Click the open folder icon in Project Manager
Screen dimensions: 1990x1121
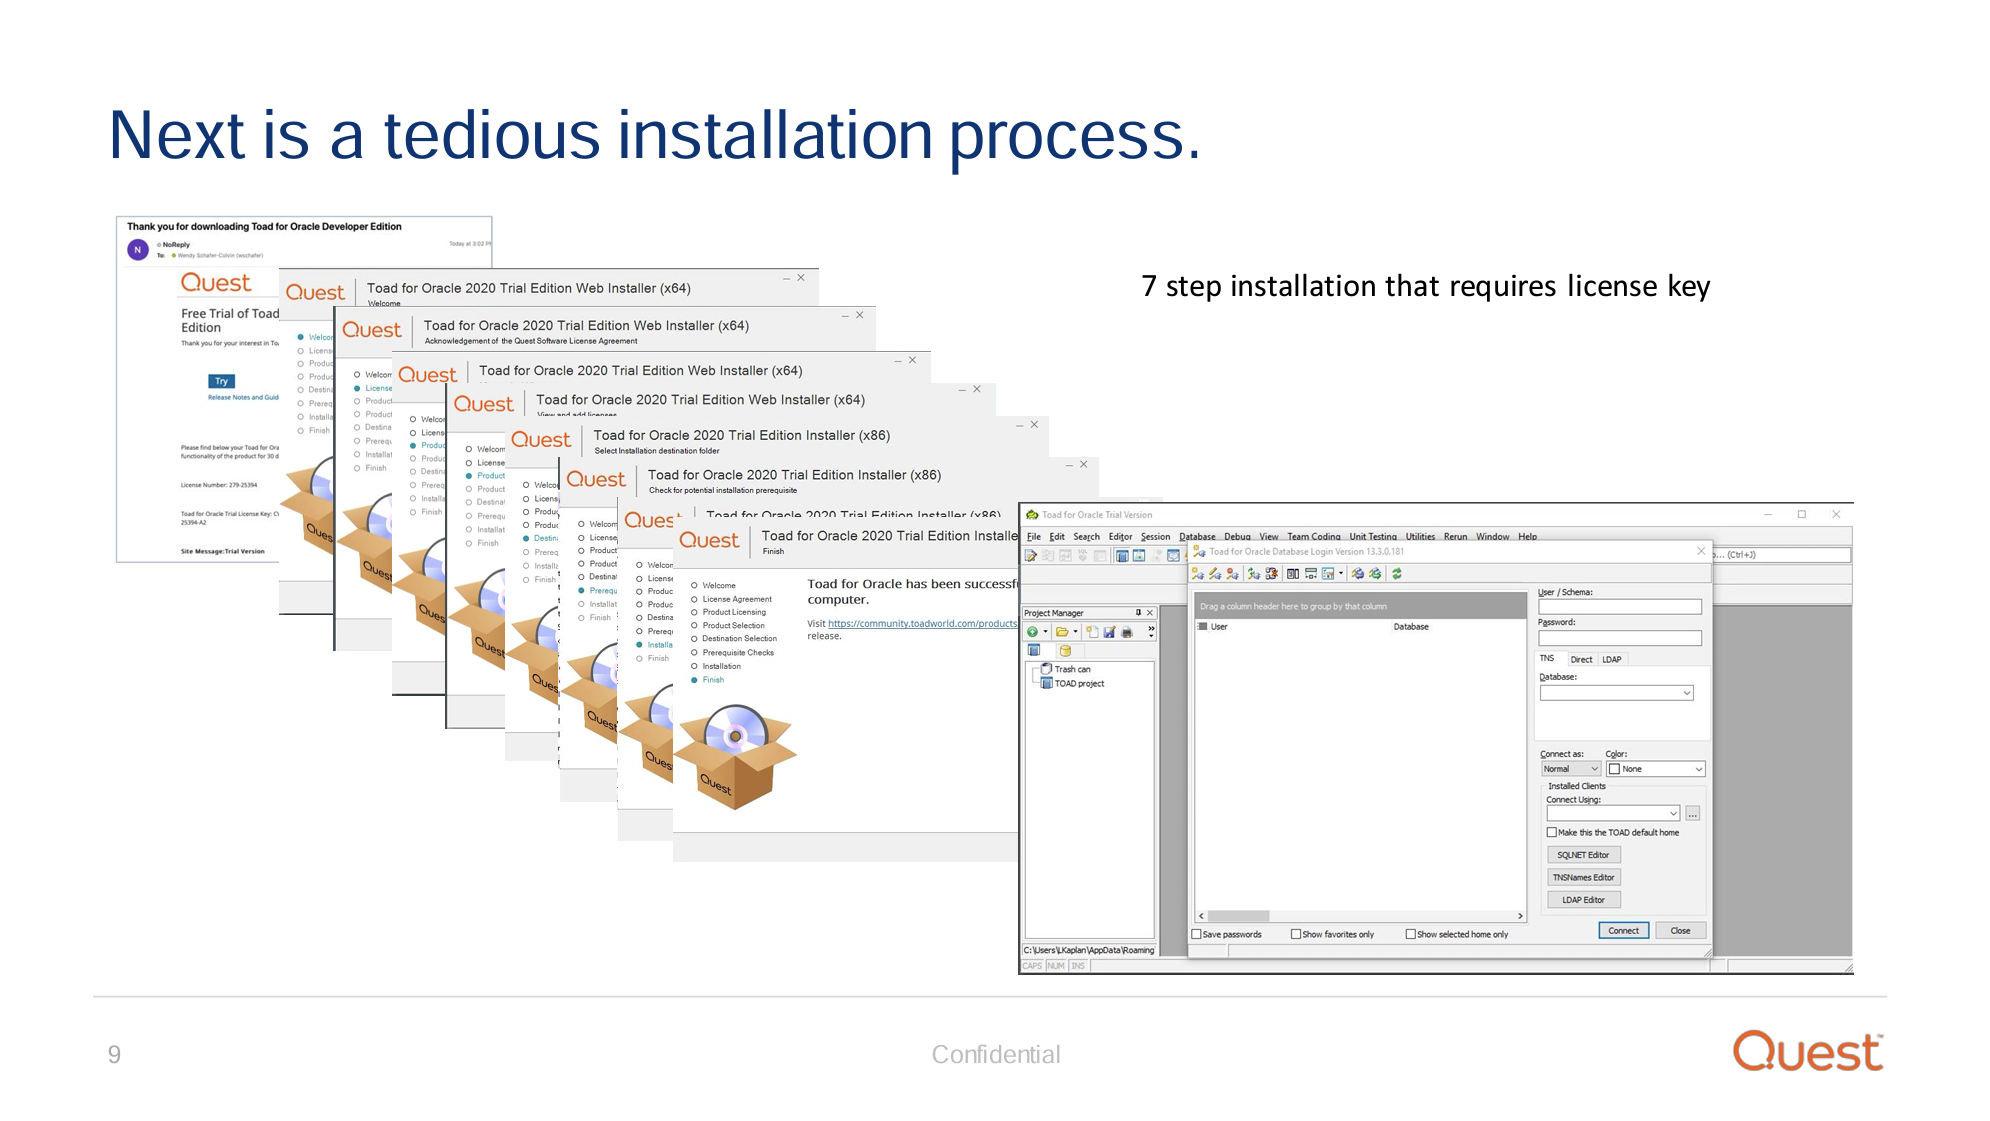1063,633
